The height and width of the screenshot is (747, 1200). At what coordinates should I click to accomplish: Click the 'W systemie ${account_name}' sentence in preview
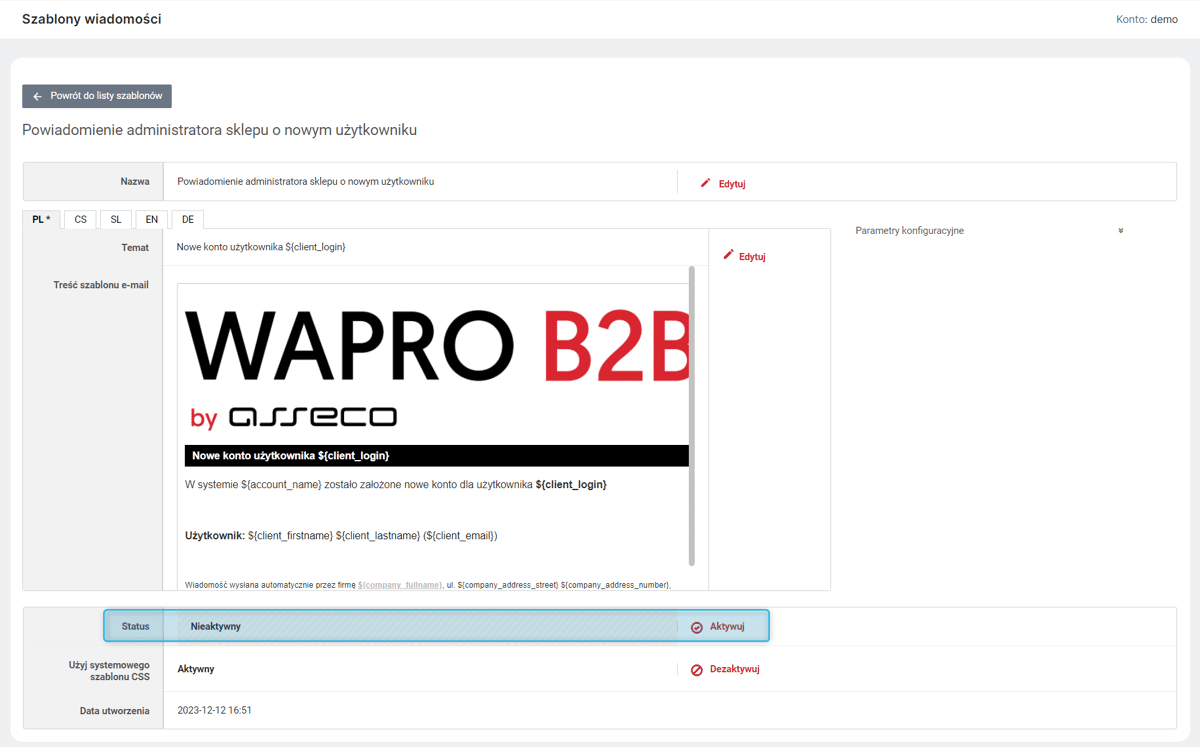point(396,485)
